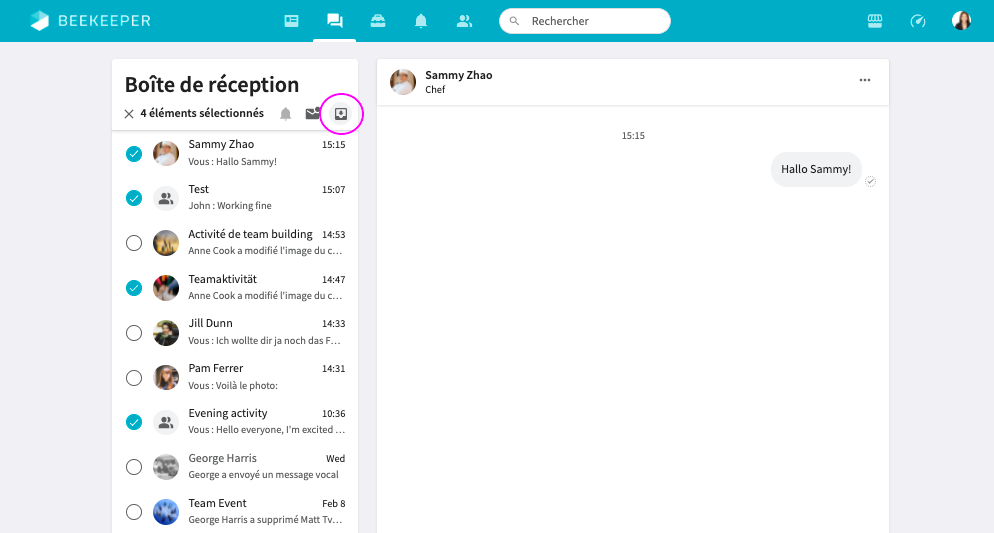Click the Team Event avatar
994x533 pixels.
(166, 512)
